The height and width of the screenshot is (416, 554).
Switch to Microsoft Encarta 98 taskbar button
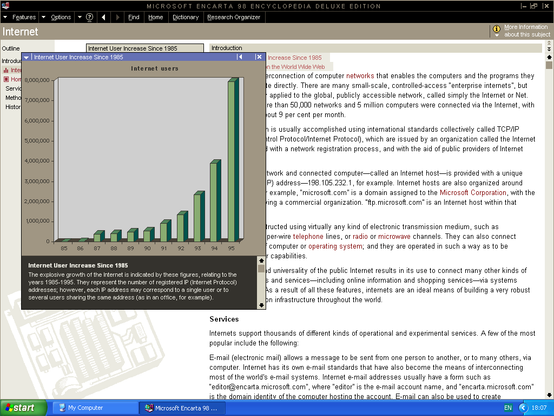point(182,408)
